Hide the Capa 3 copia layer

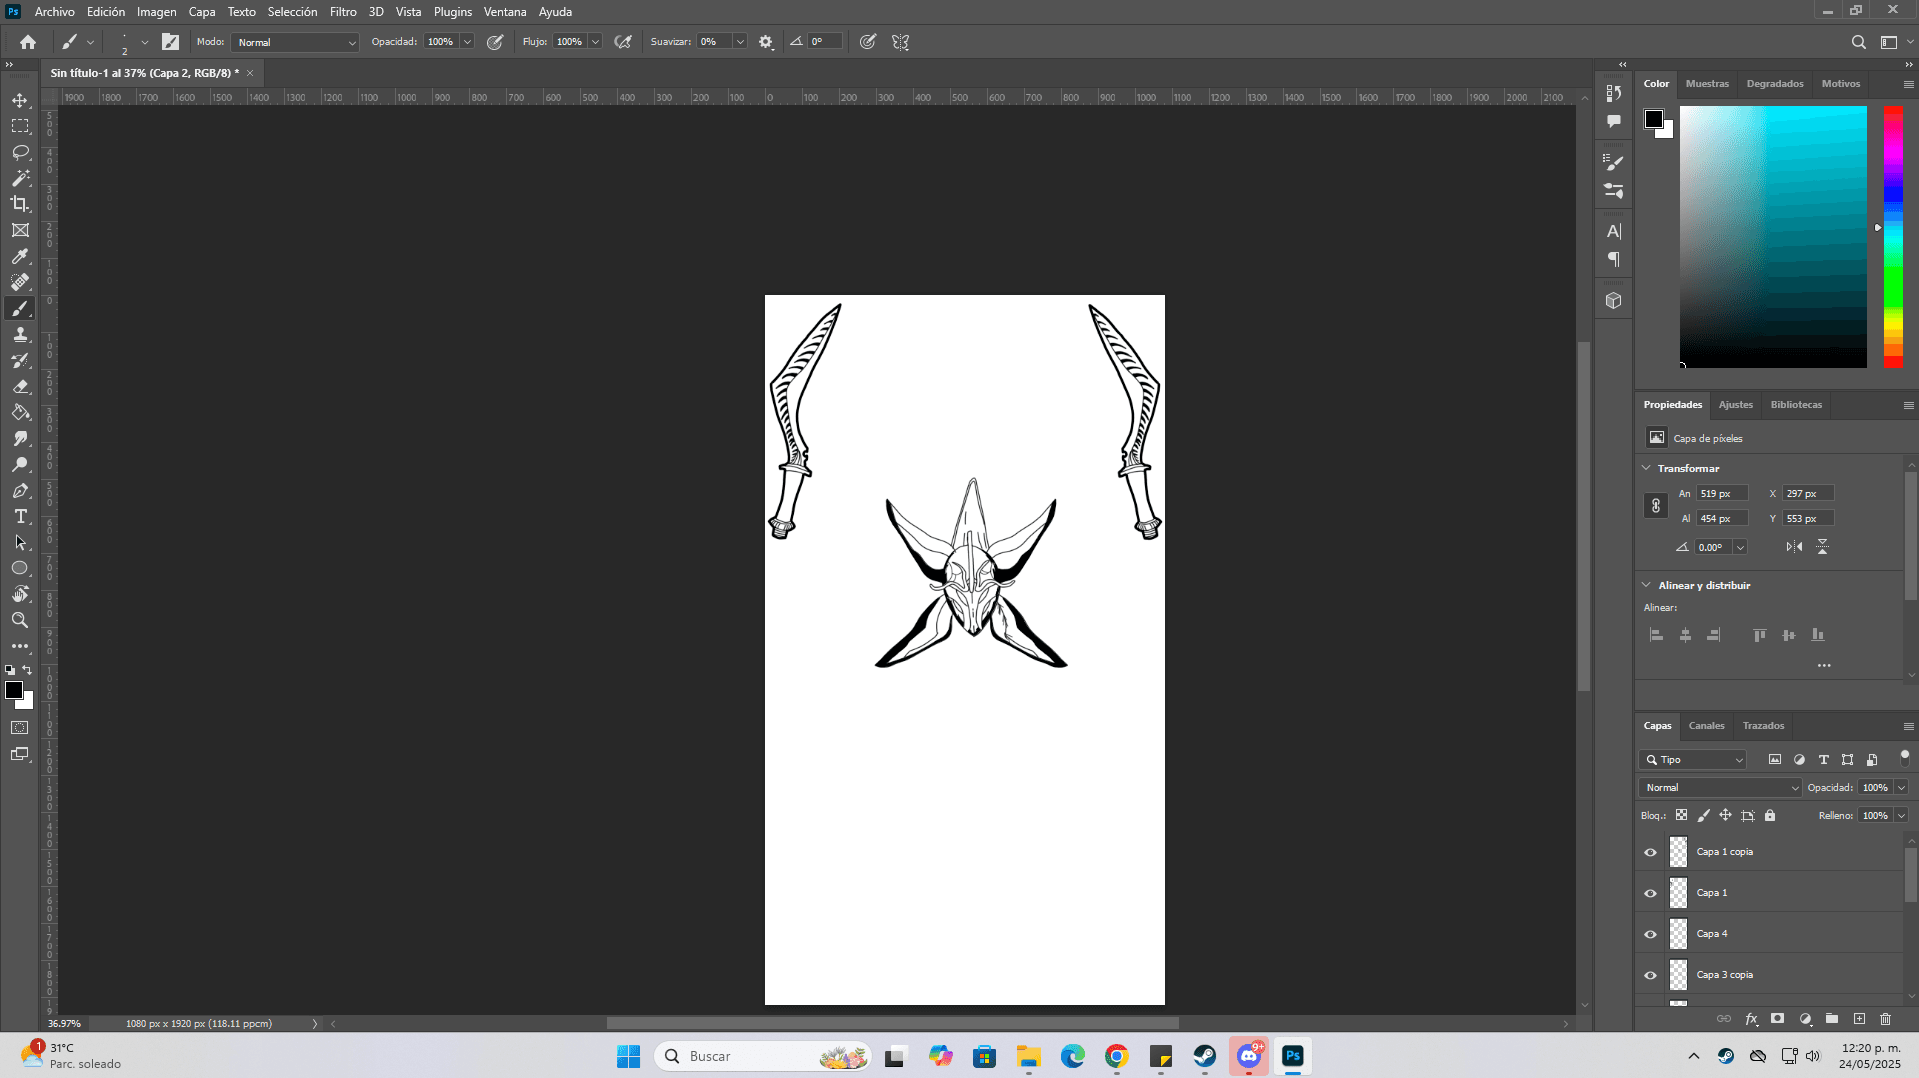[x=1650, y=975]
